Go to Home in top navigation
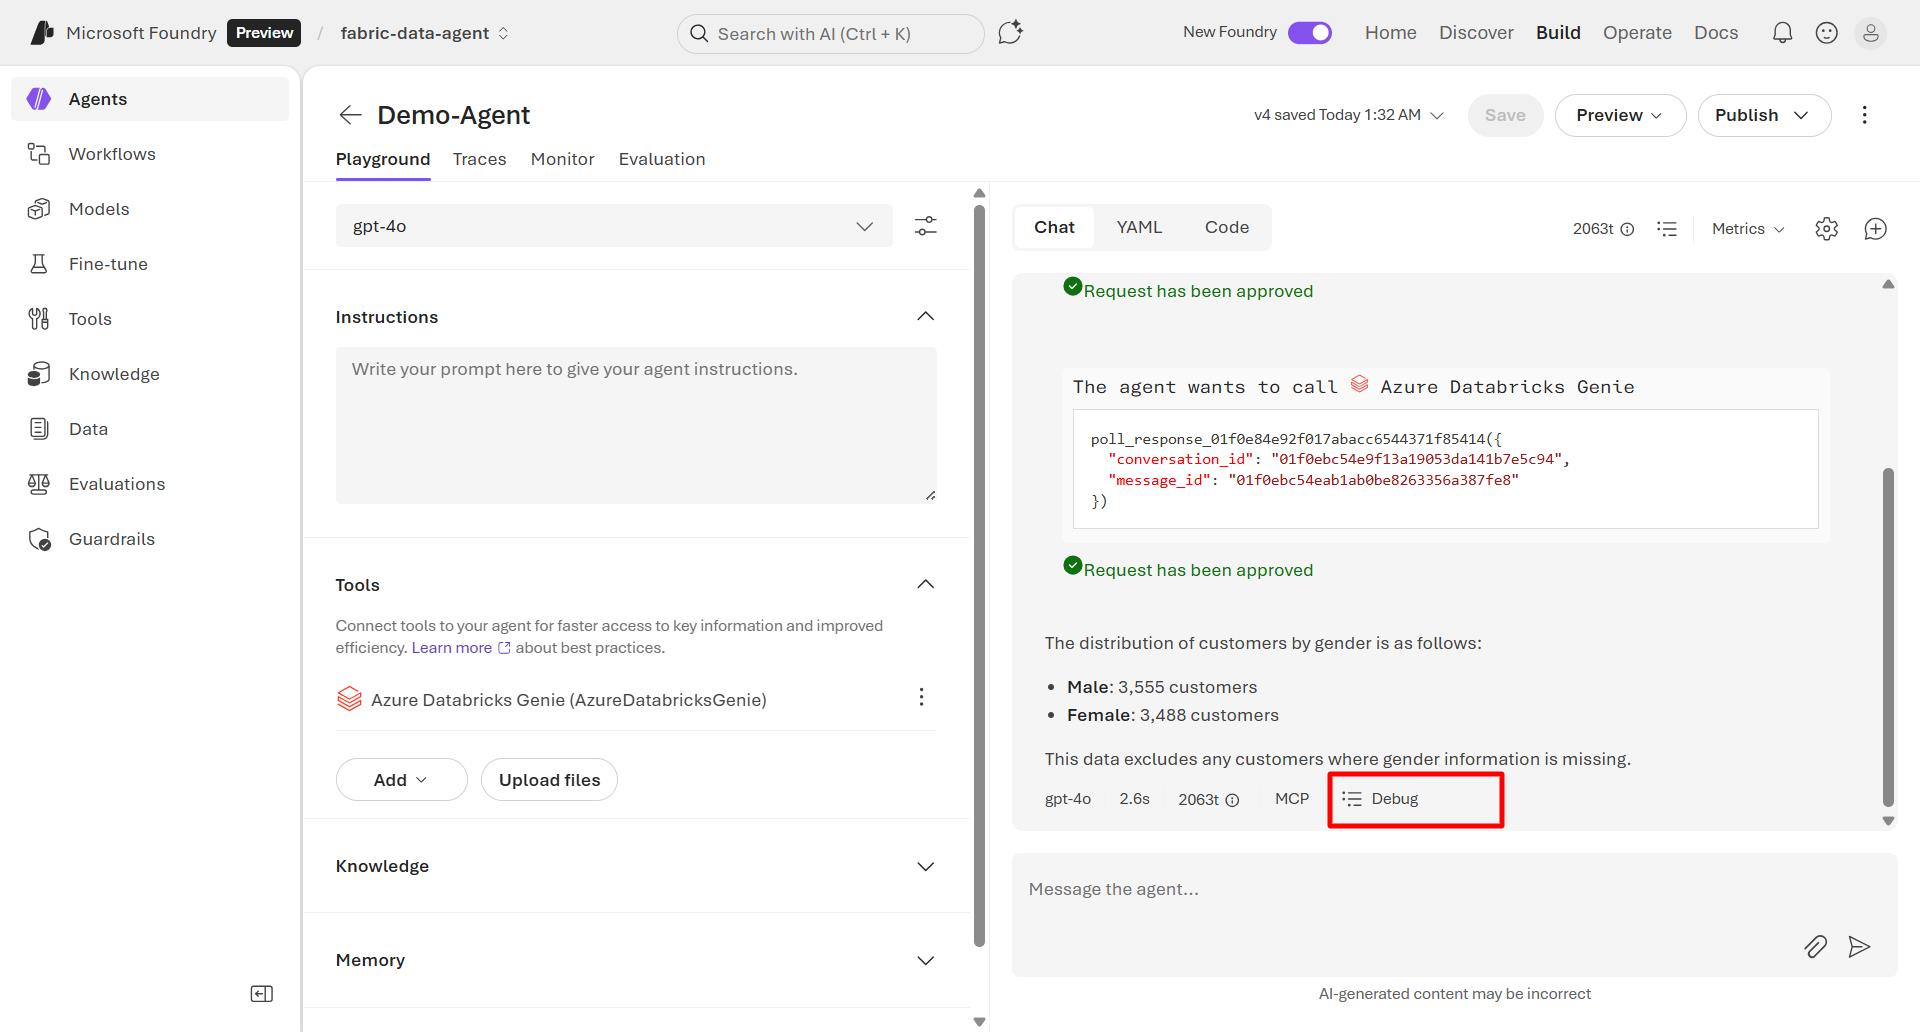Screen dimensions: 1920x1032 pos(1391,33)
